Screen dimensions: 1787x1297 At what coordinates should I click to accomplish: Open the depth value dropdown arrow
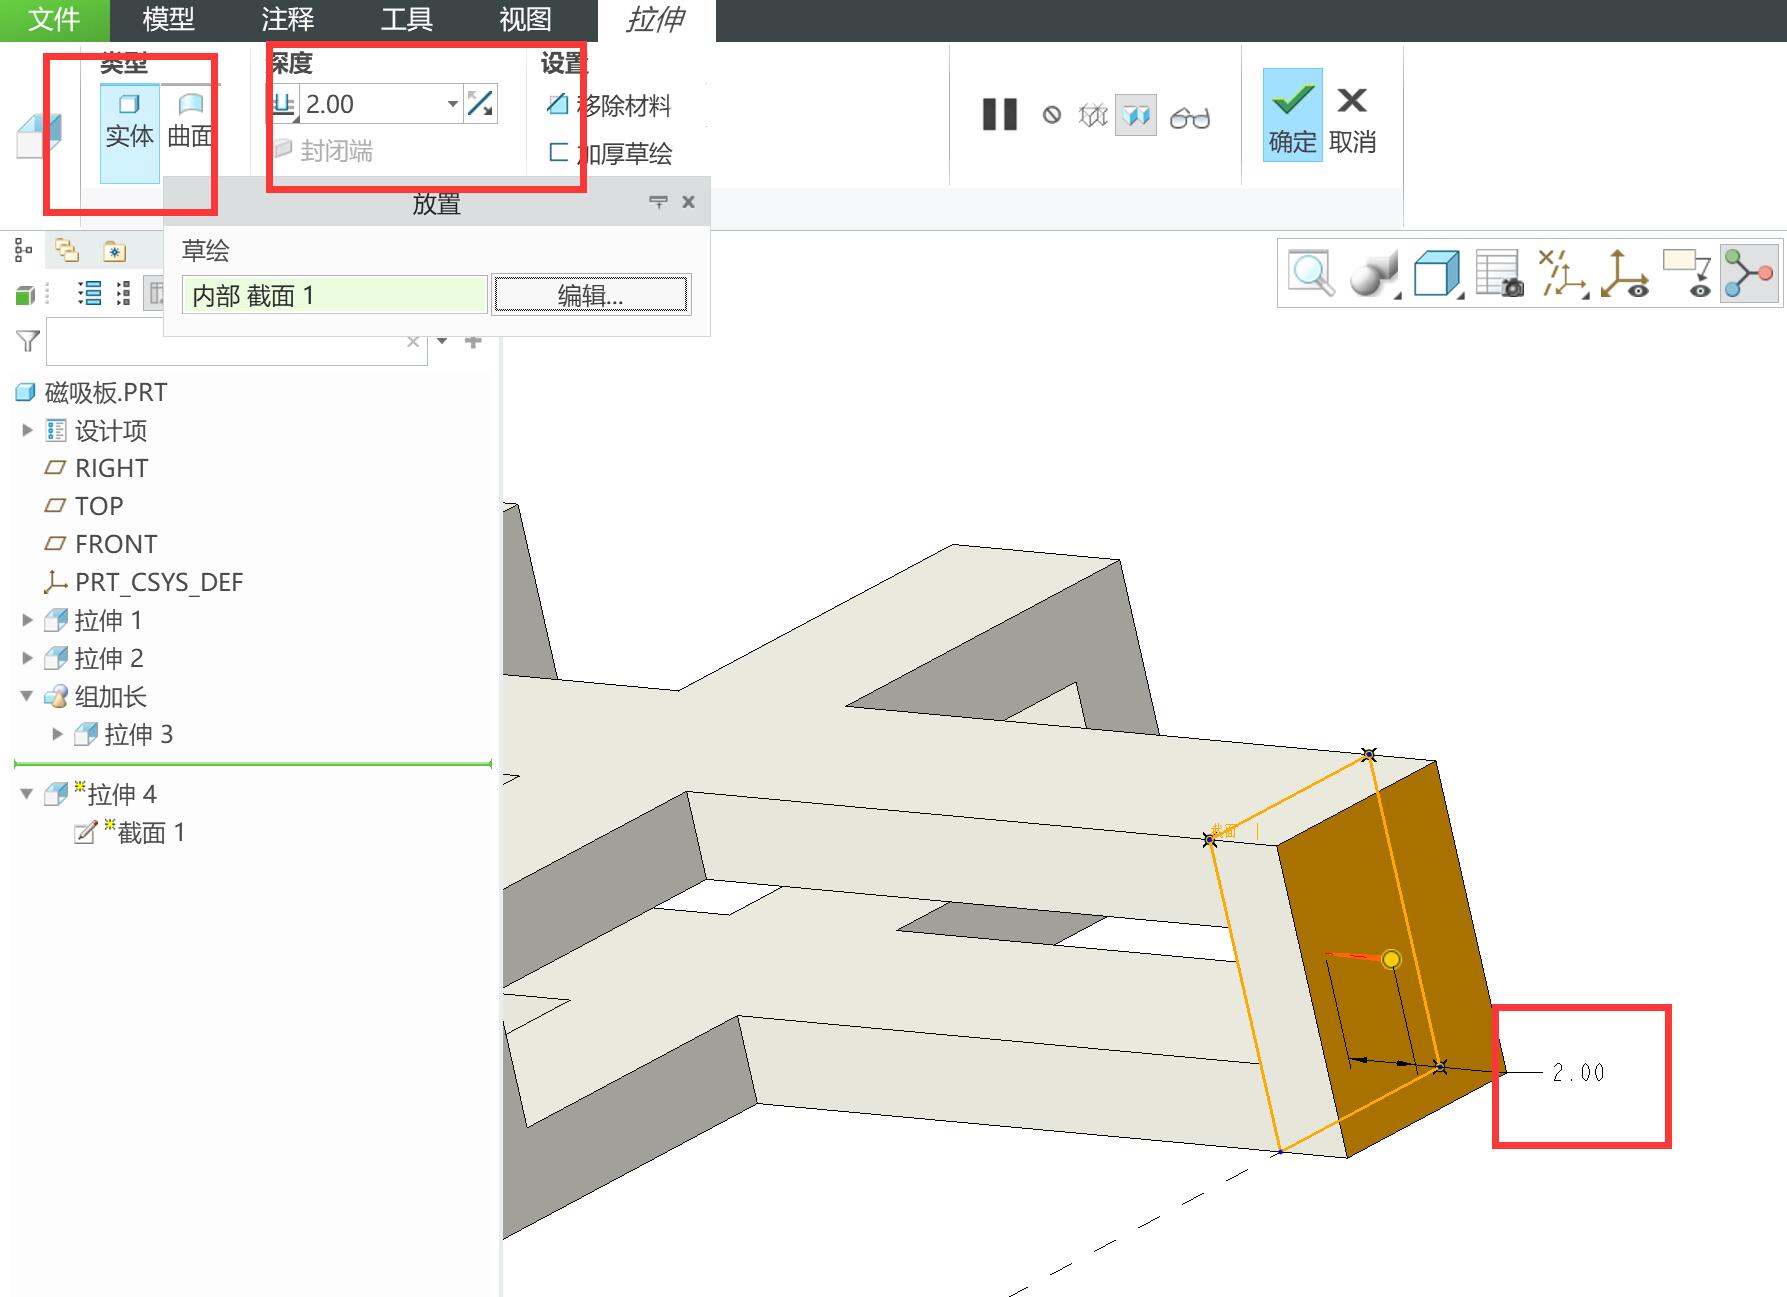point(452,104)
